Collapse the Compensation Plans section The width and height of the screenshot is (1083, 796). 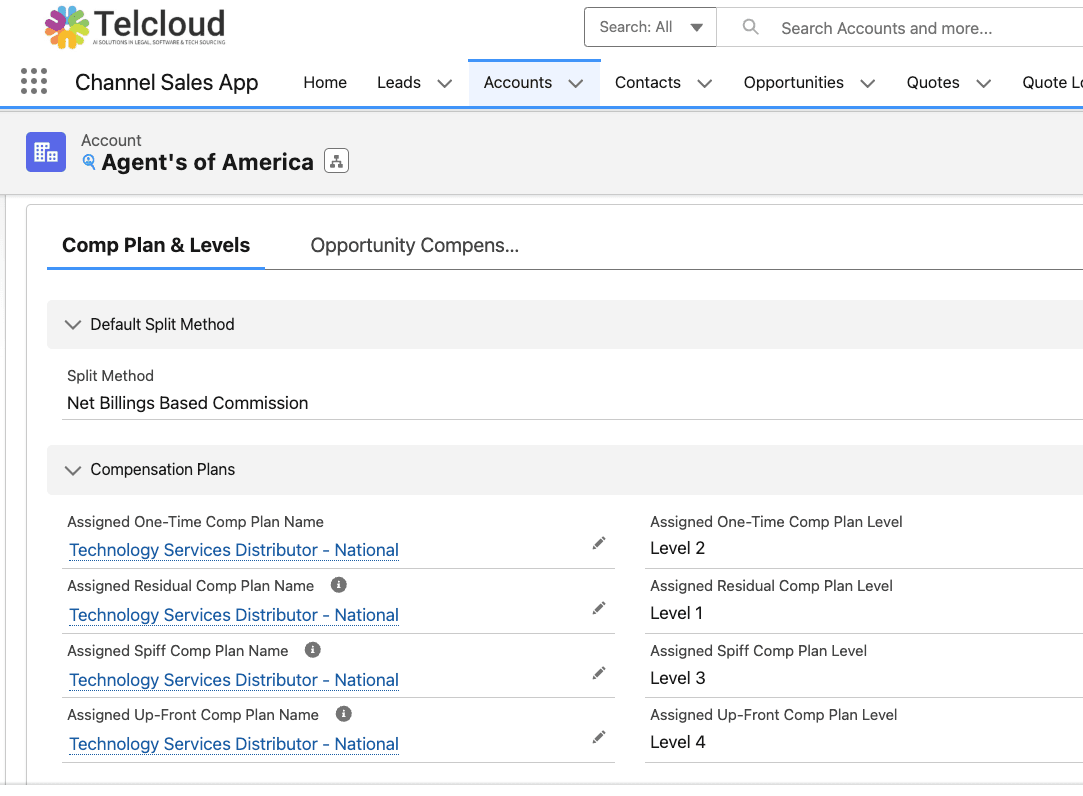point(73,470)
